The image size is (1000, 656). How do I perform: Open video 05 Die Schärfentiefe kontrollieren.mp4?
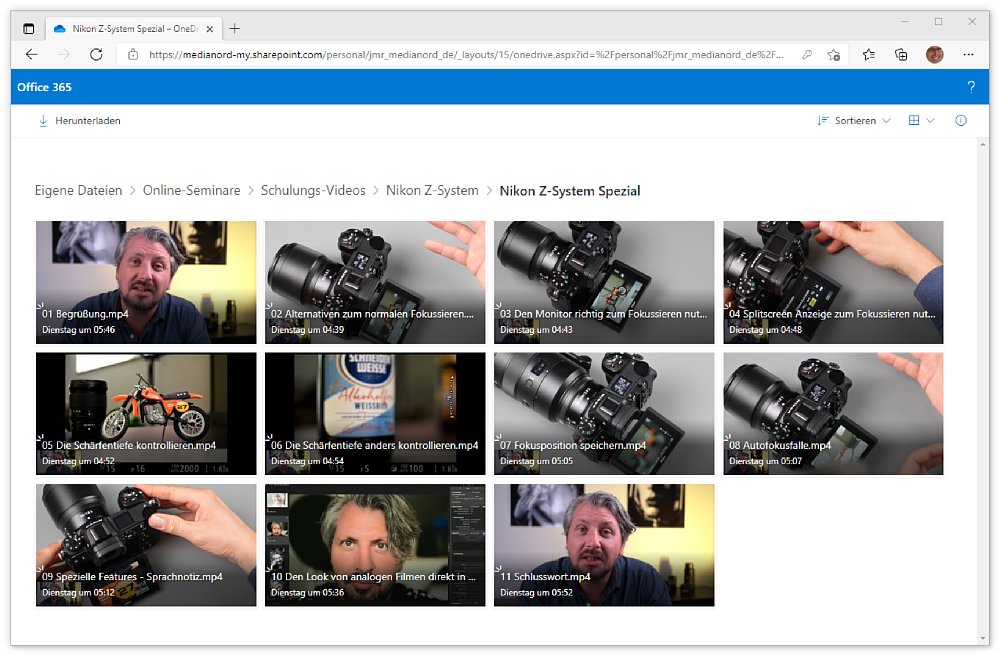pyautogui.click(x=146, y=414)
